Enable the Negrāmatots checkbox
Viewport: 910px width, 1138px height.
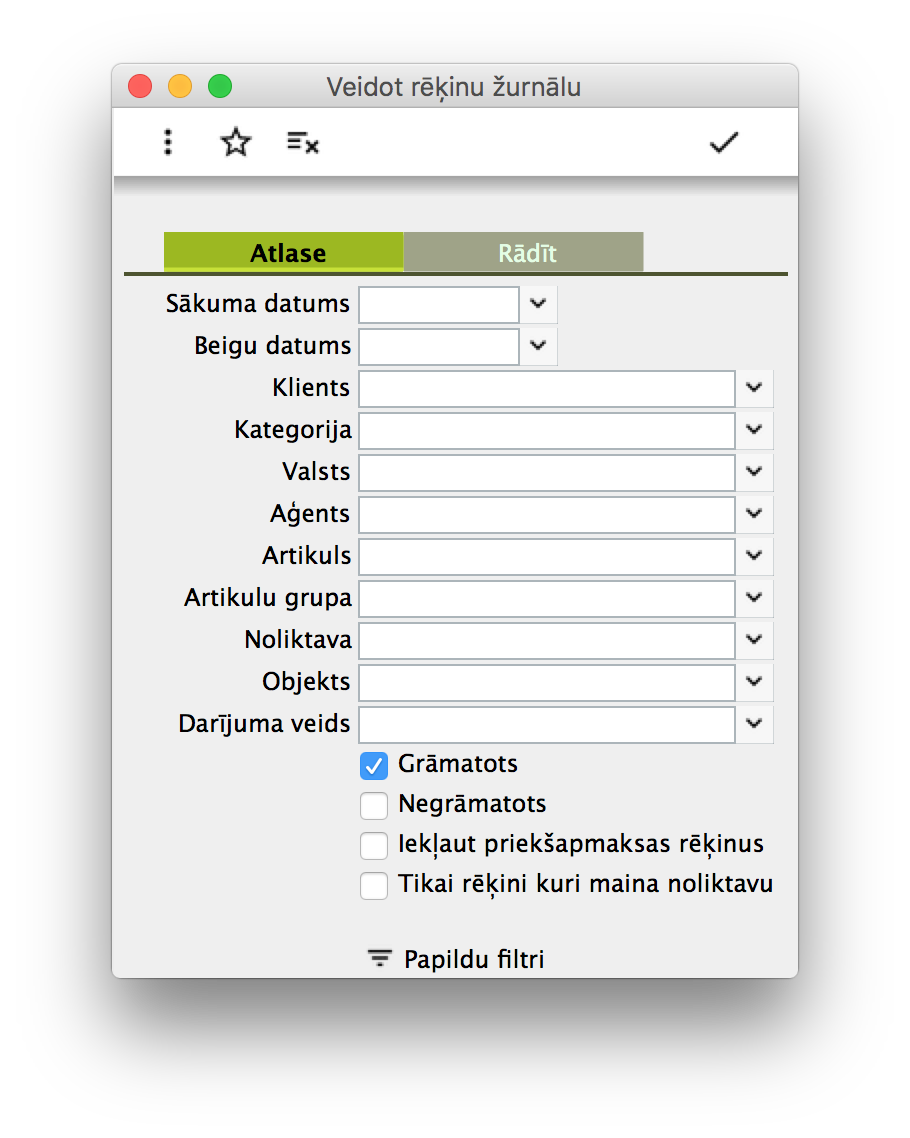point(374,806)
